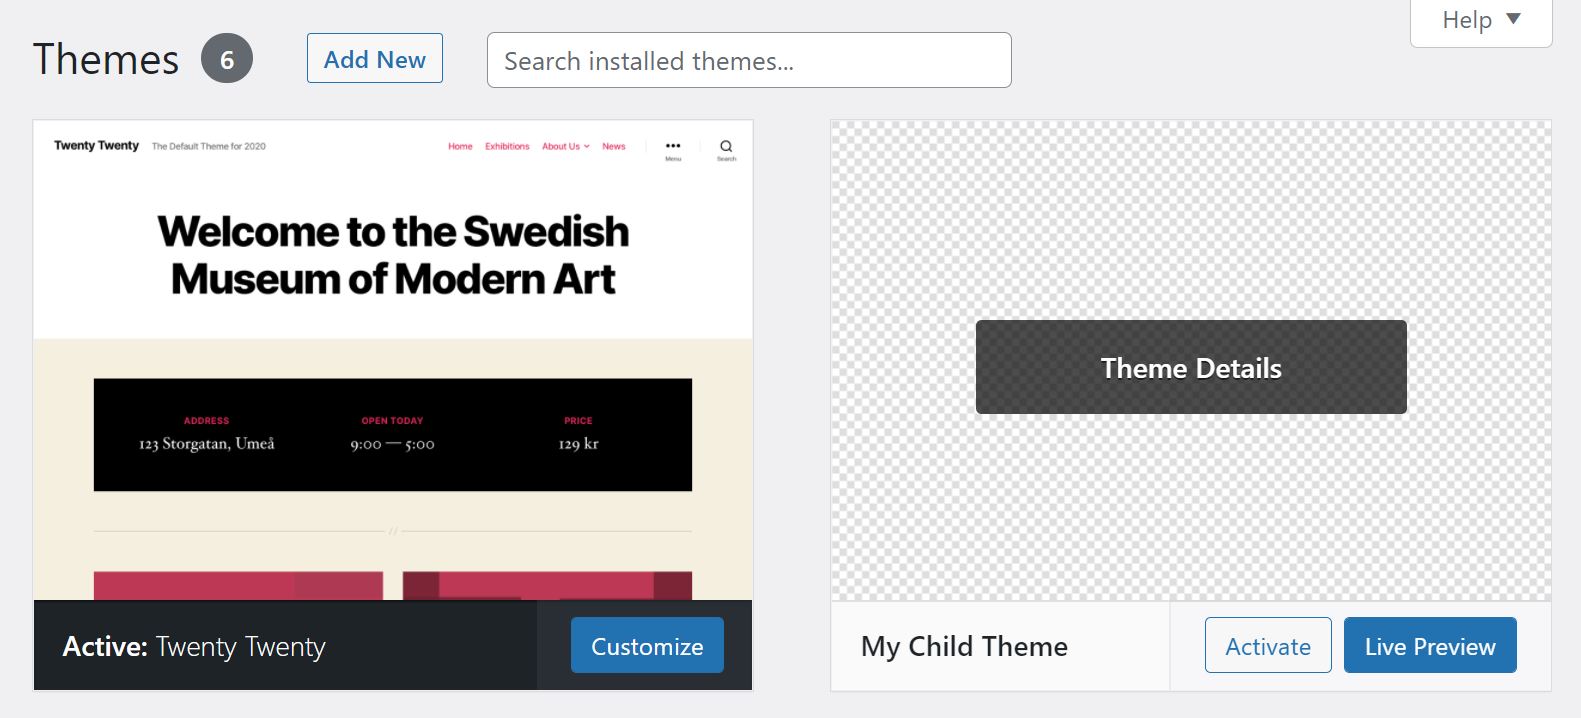Open Theme Details for My Child Theme
This screenshot has height=718, width=1581.
click(x=1190, y=367)
